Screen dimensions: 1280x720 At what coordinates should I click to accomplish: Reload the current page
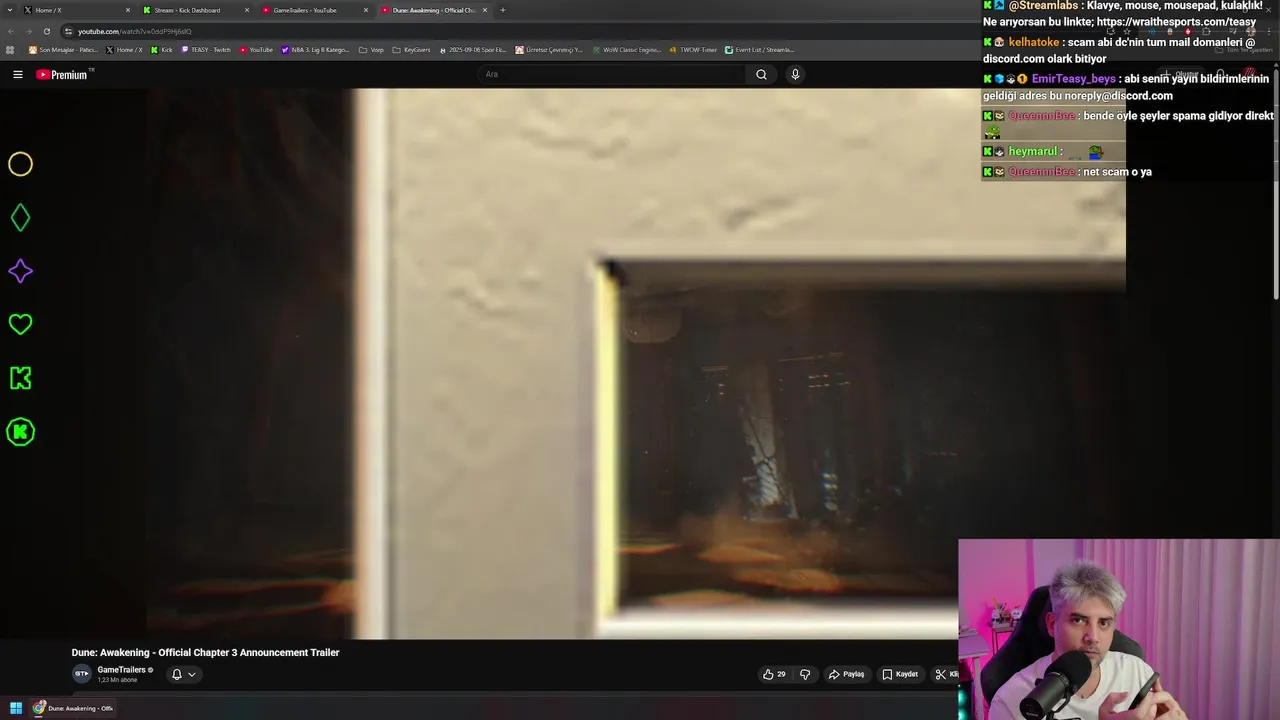(46, 31)
